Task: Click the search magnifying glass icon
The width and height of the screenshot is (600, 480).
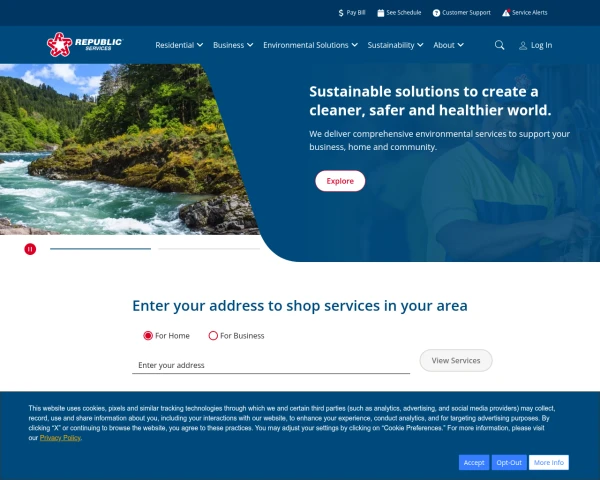Action: click(499, 45)
